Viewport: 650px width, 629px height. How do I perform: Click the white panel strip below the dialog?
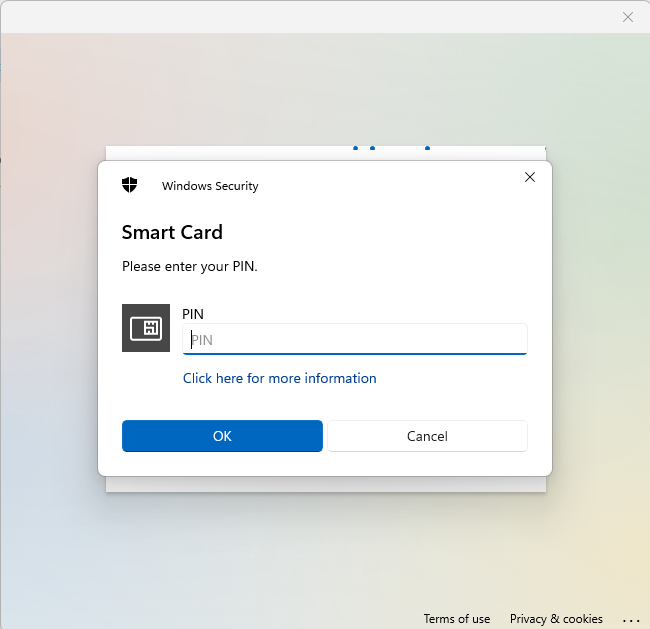325,485
